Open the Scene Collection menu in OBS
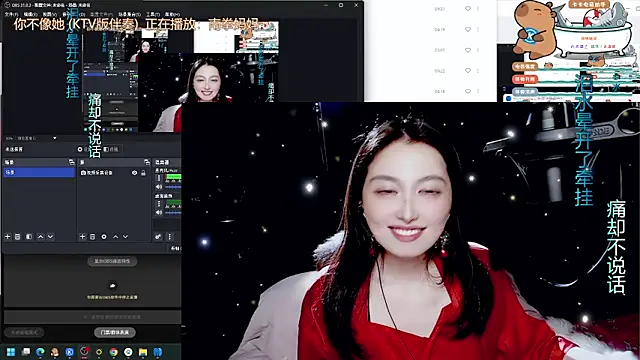 coord(129,14)
